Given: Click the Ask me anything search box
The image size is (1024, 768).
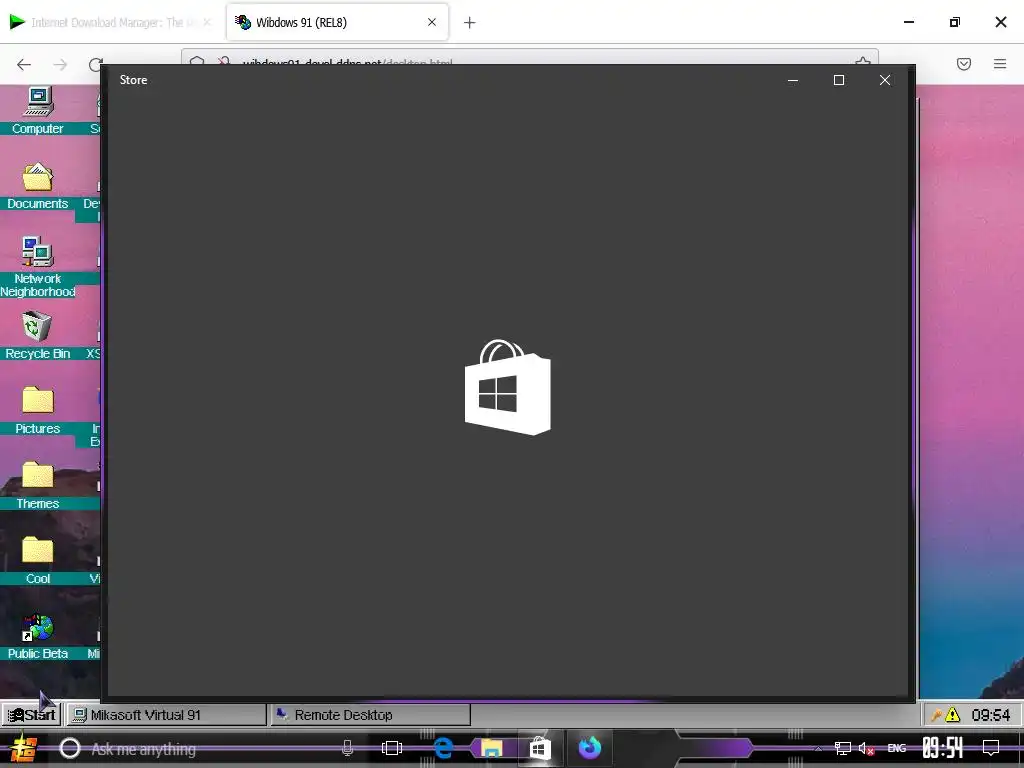Looking at the screenshot, I should [206, 748].
